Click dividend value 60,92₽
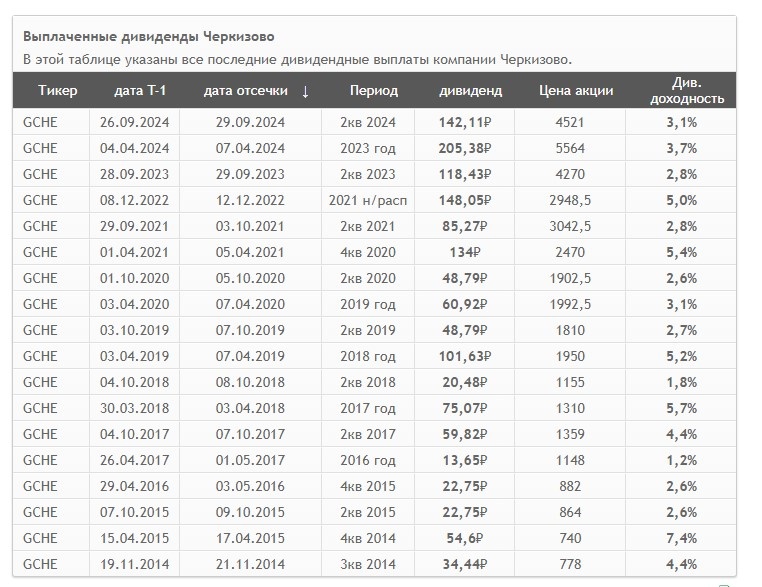Viewport: 762px width, 587px height. 465,304
